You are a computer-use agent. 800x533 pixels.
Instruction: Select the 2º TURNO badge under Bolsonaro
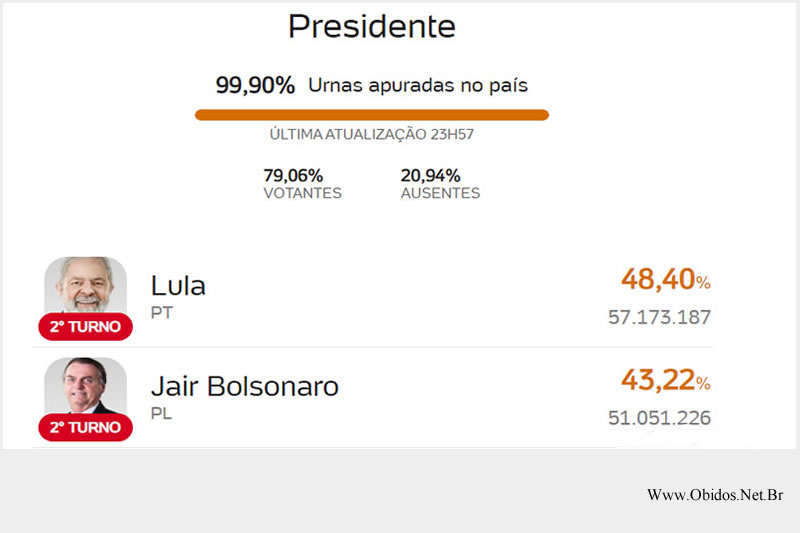pos(86,427)
